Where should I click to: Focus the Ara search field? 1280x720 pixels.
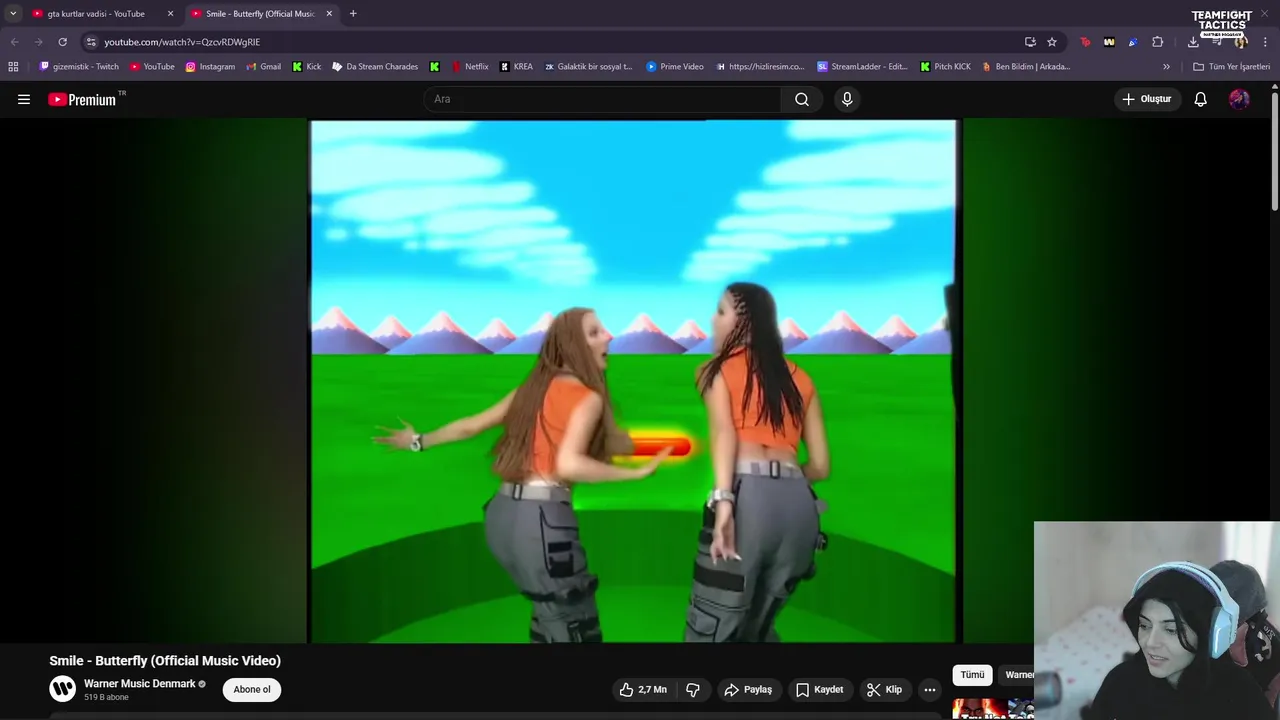pos(602,99)
